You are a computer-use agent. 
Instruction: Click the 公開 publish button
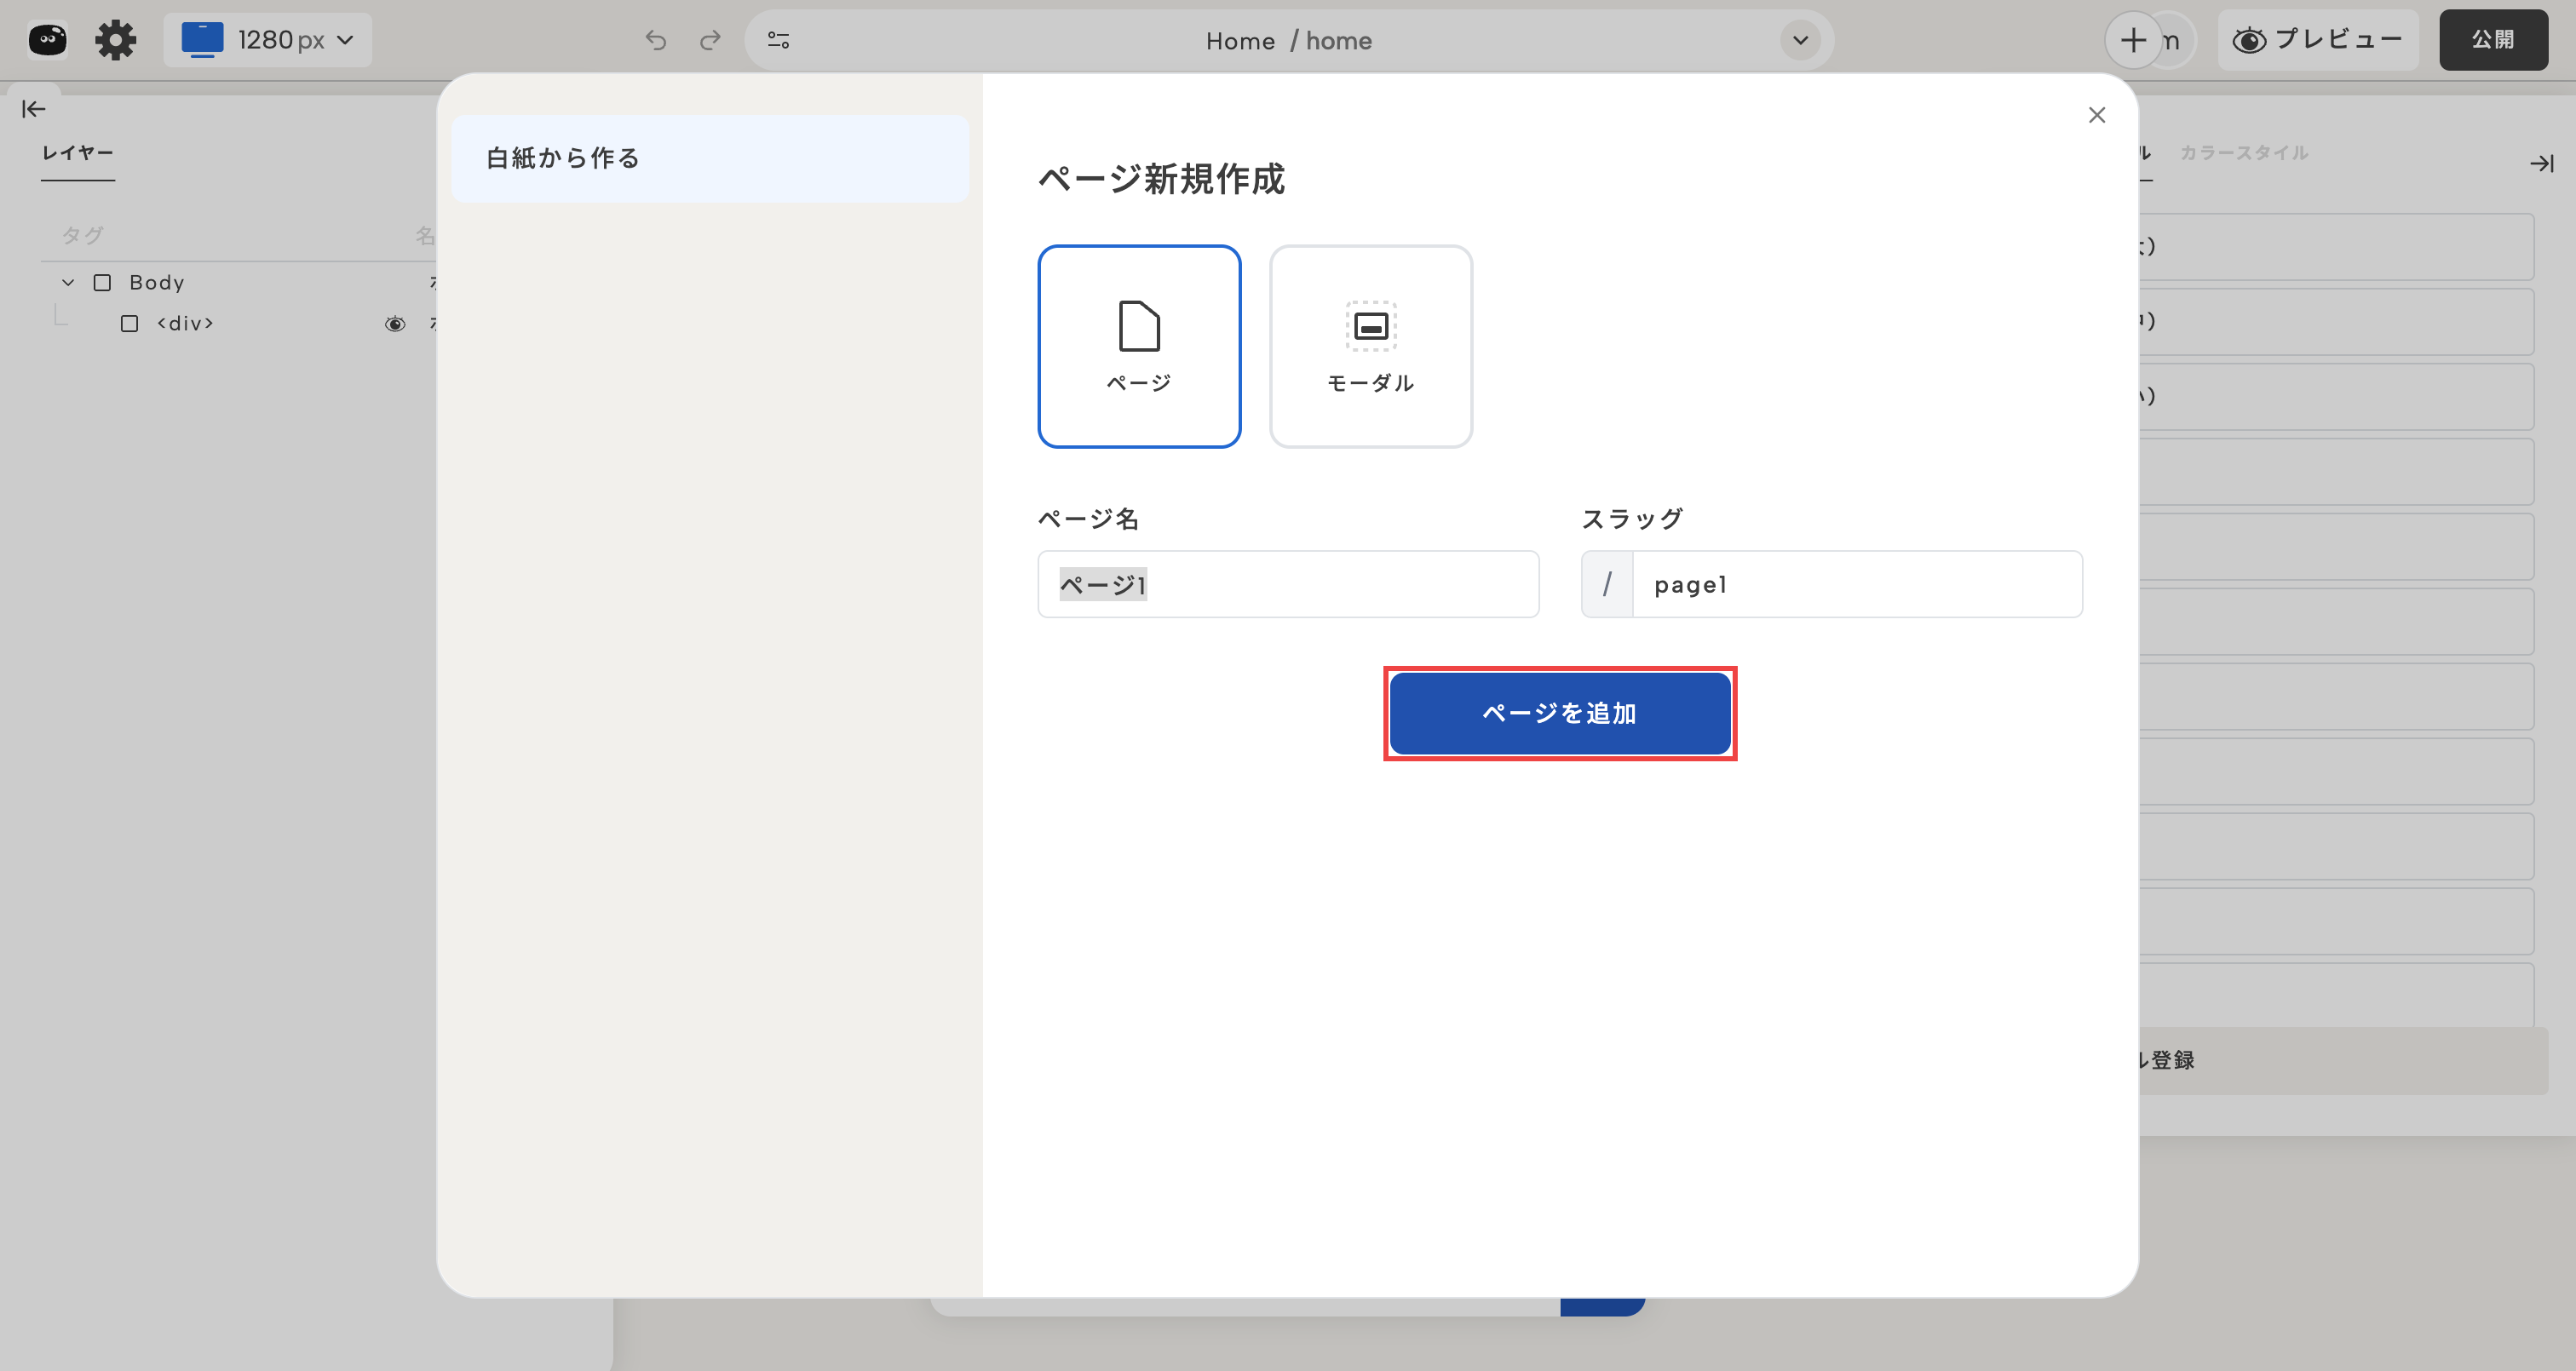coord(2492,40)
